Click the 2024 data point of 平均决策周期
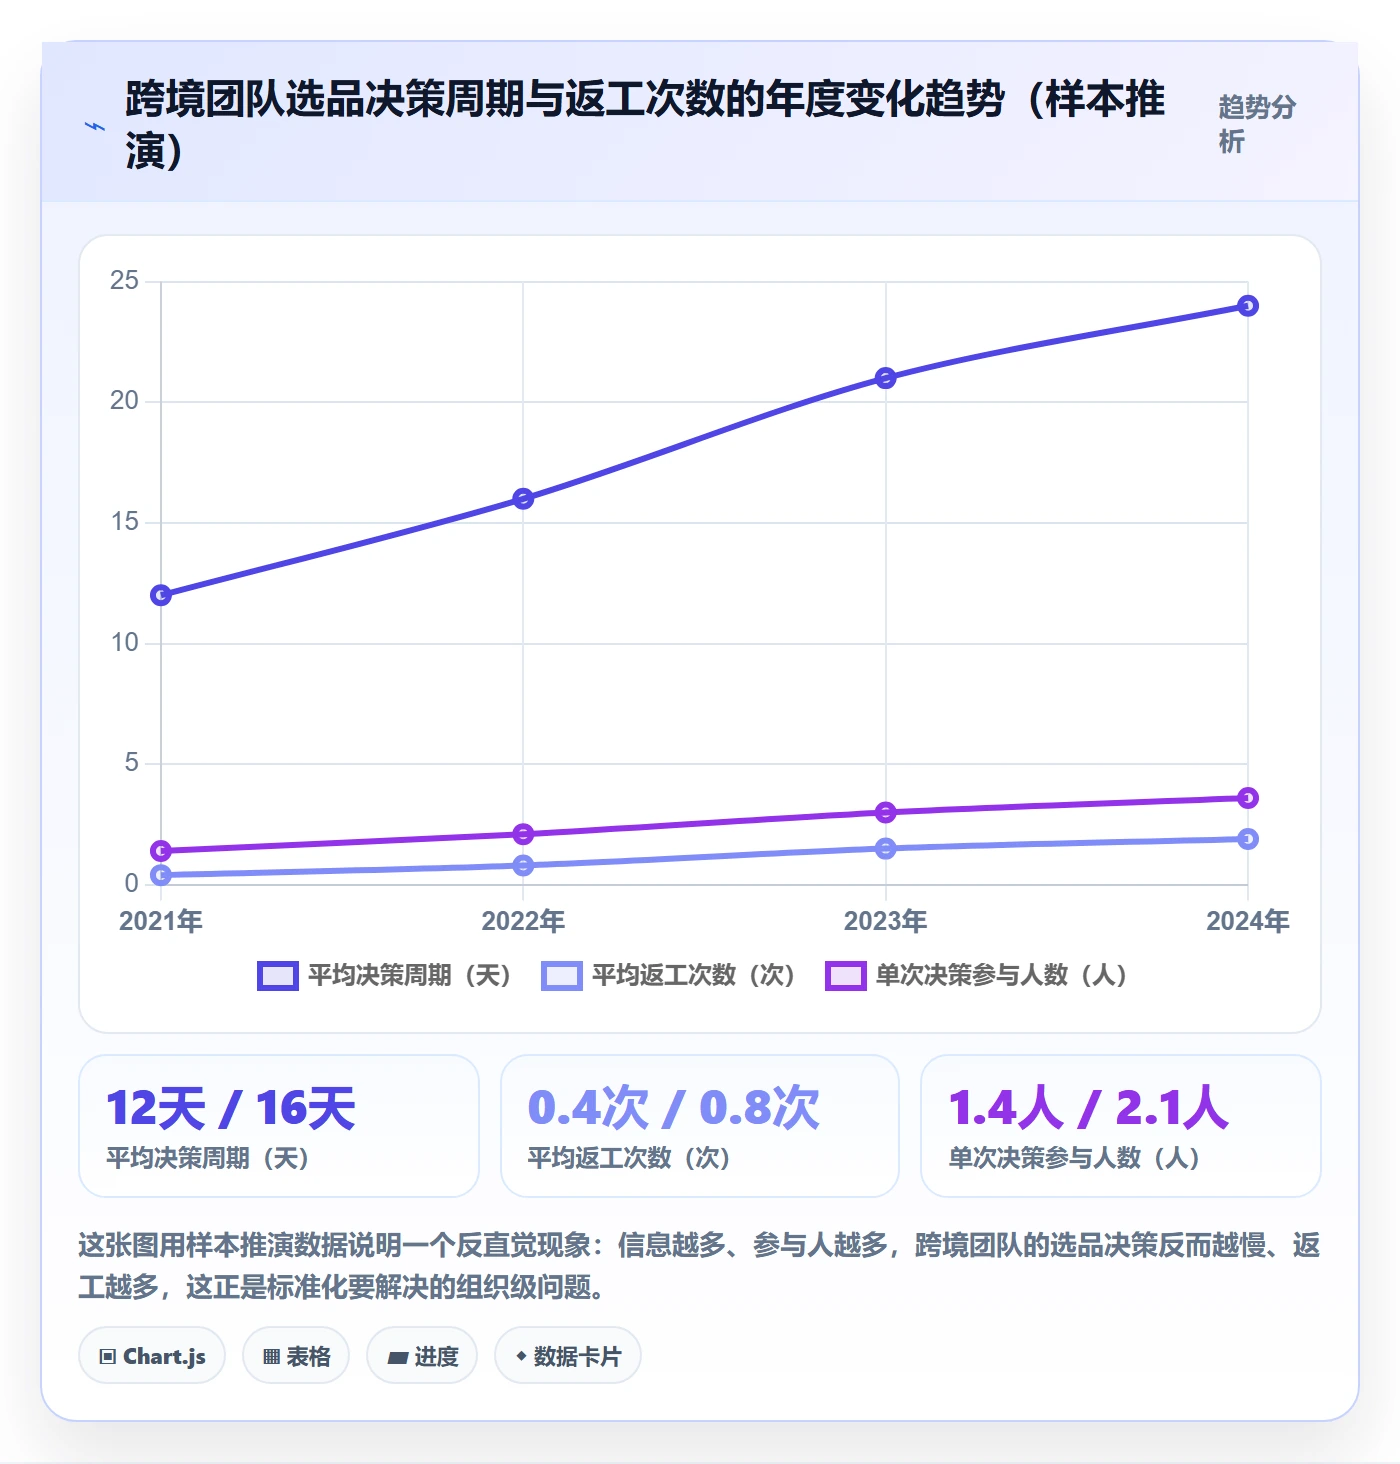This screenshot has width=1400, height=1464. point(1248,306)
